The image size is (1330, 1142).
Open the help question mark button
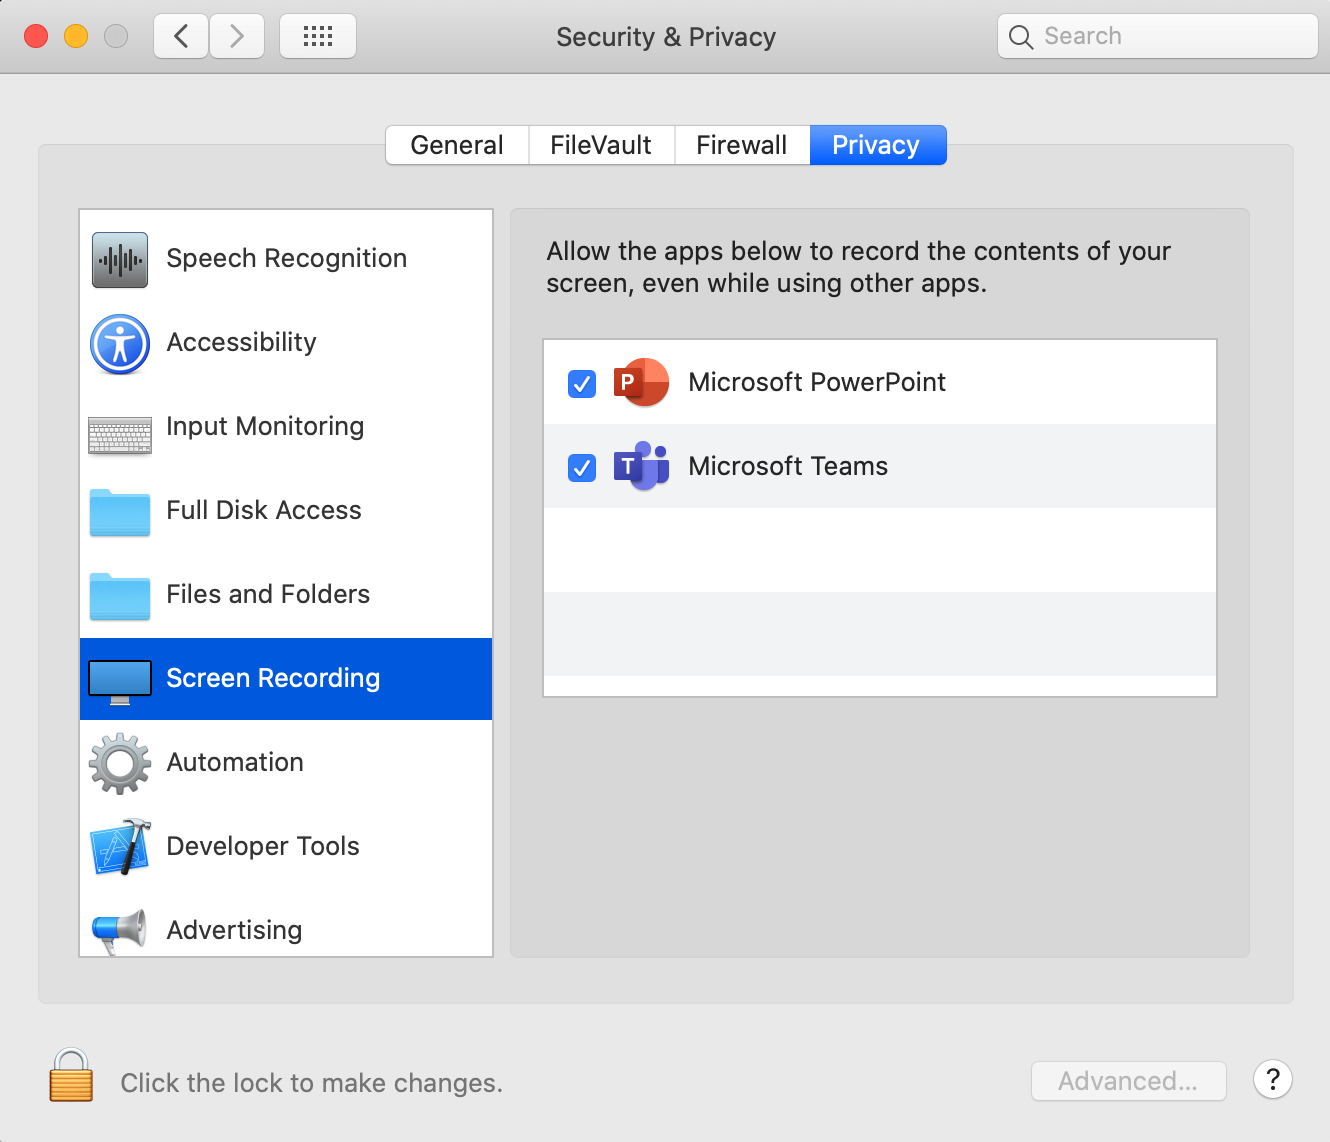pyautogui.click(x=1273, y=1080)
